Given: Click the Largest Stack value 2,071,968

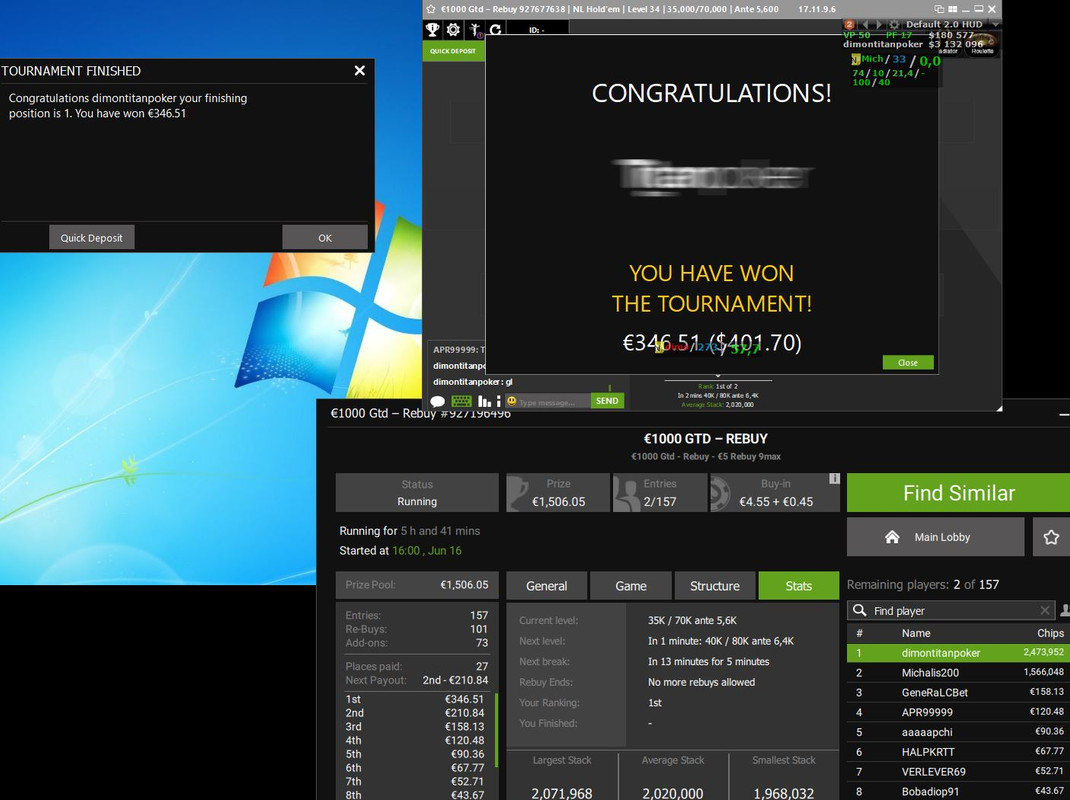Looking at the screenshot, I should [x=562, y=793].
